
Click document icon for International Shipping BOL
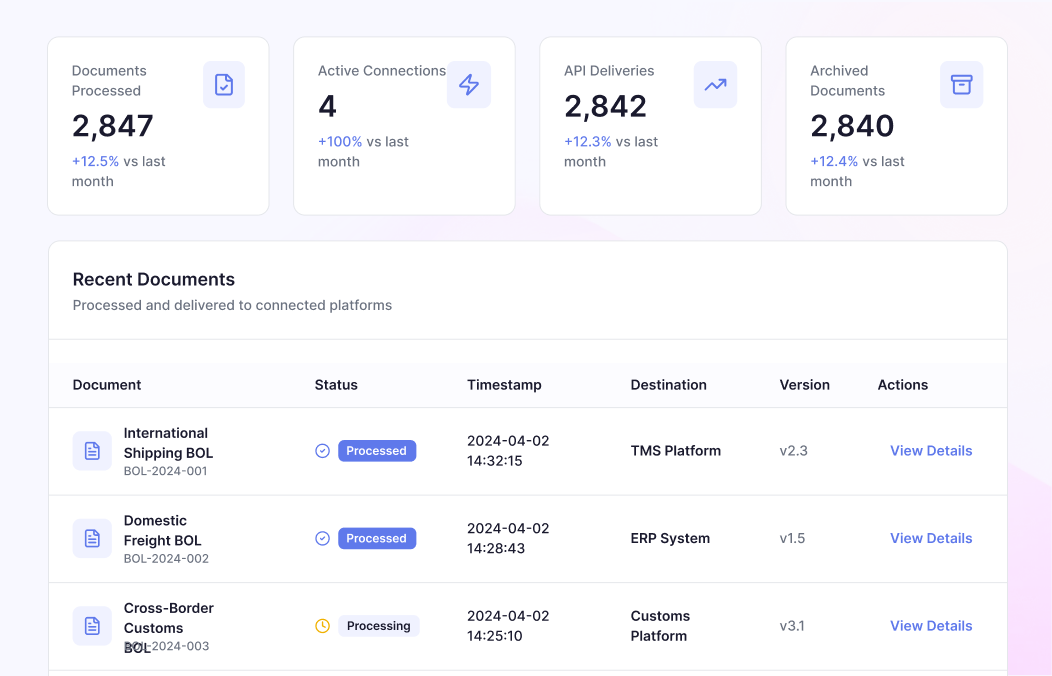[93, 451]
